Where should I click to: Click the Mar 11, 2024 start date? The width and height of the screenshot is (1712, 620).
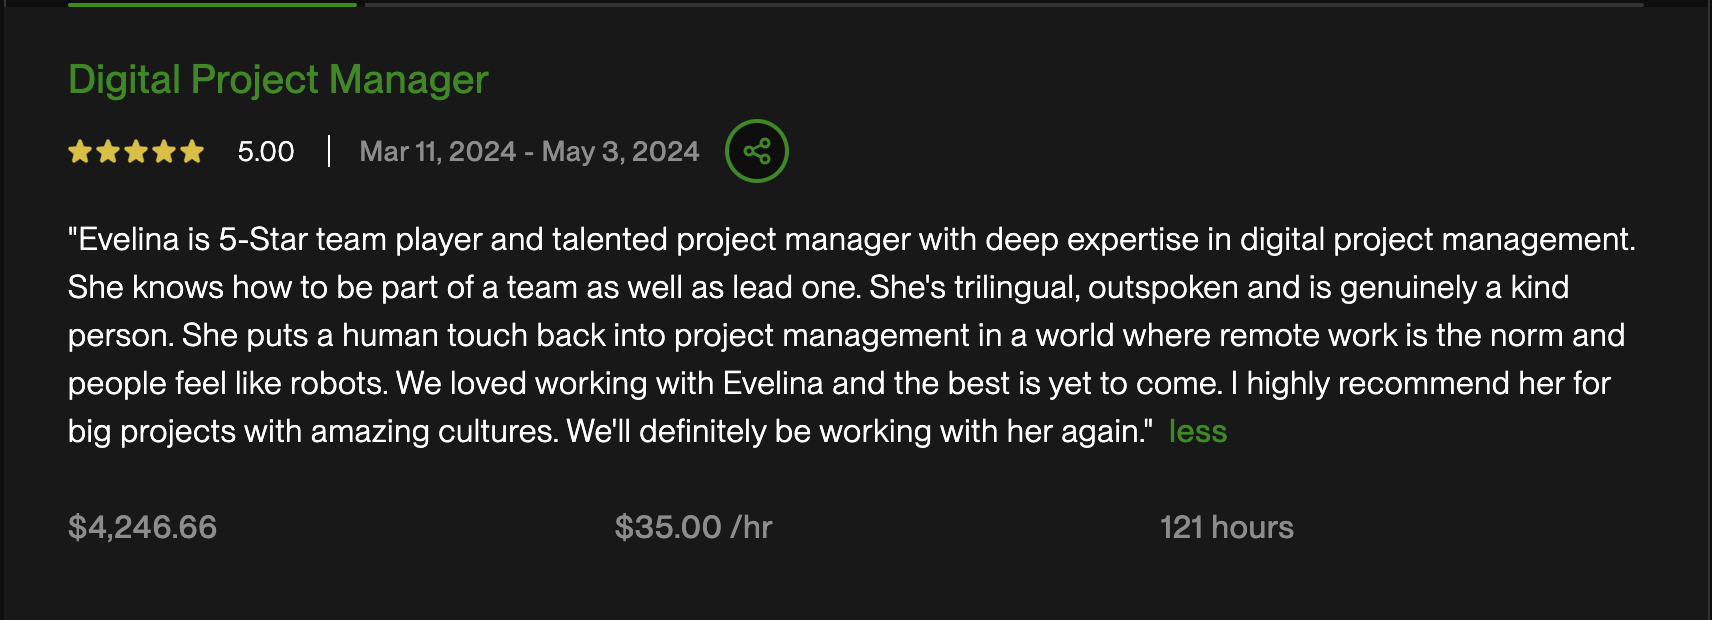tap(437, 152)
